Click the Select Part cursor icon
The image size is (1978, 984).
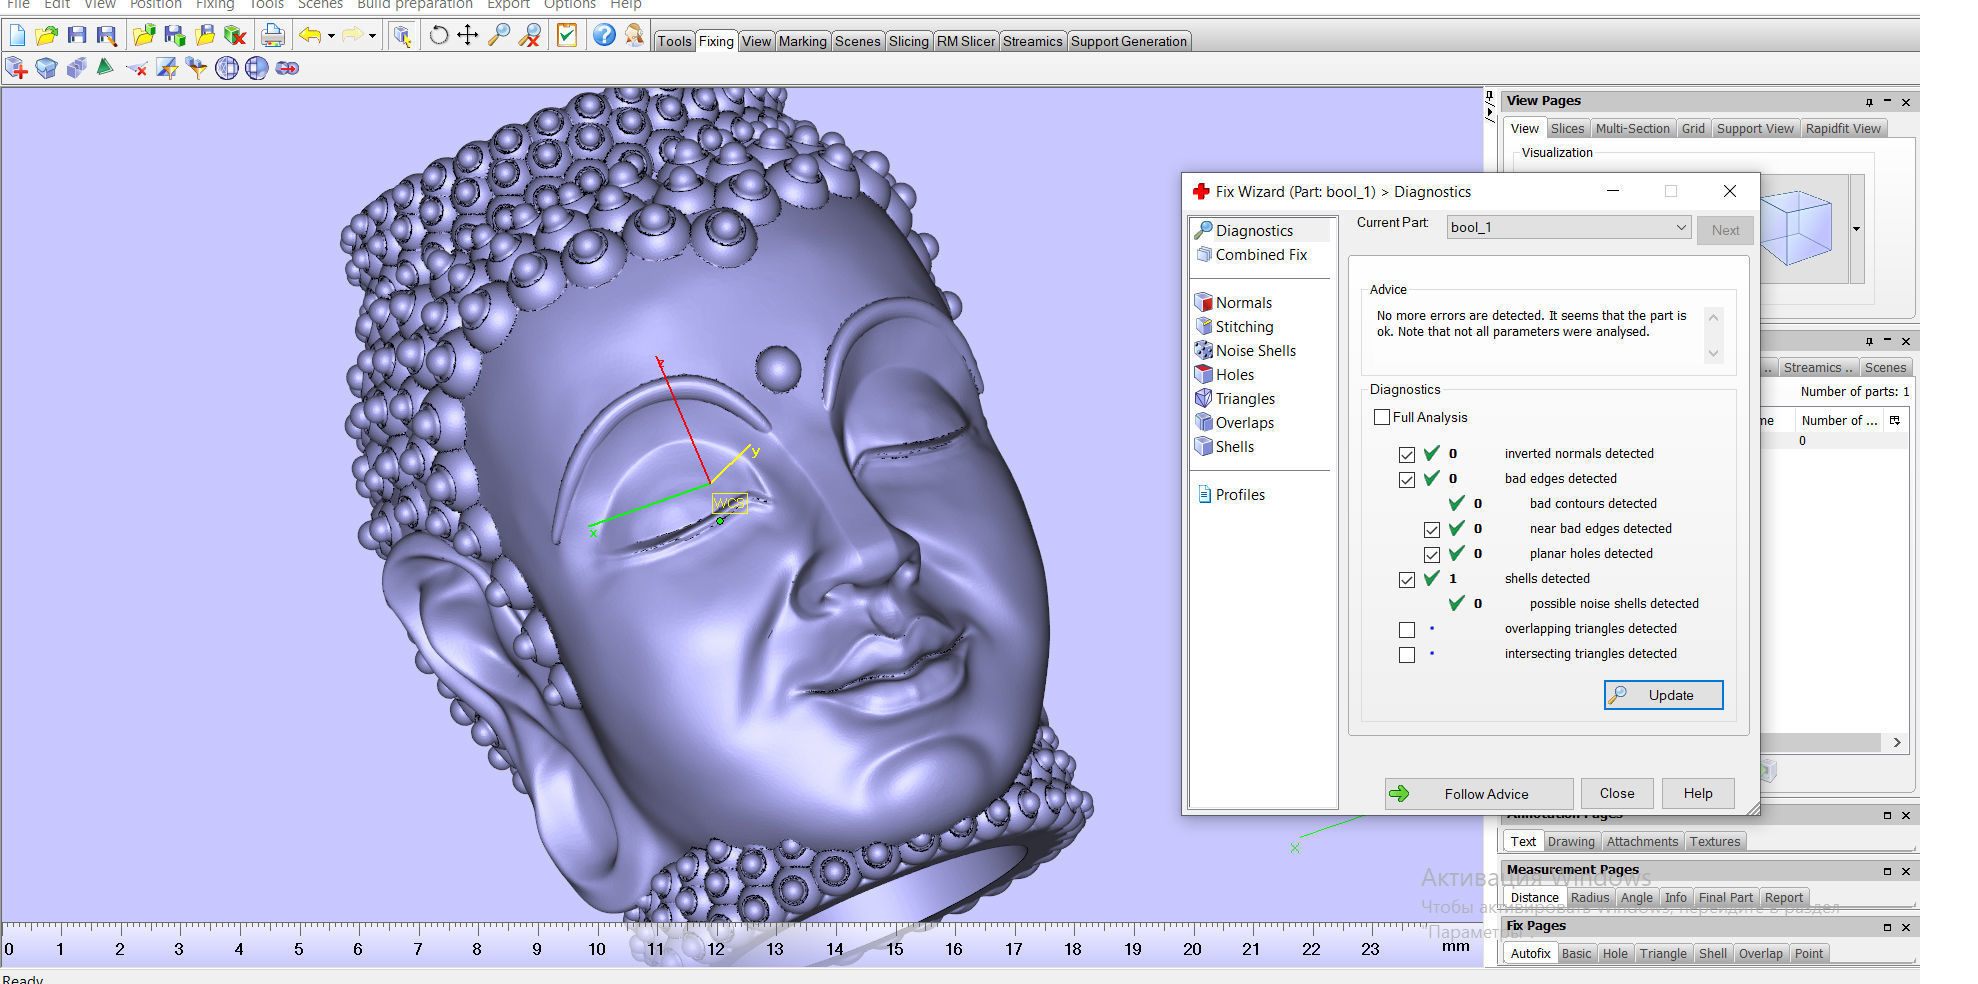402,36
